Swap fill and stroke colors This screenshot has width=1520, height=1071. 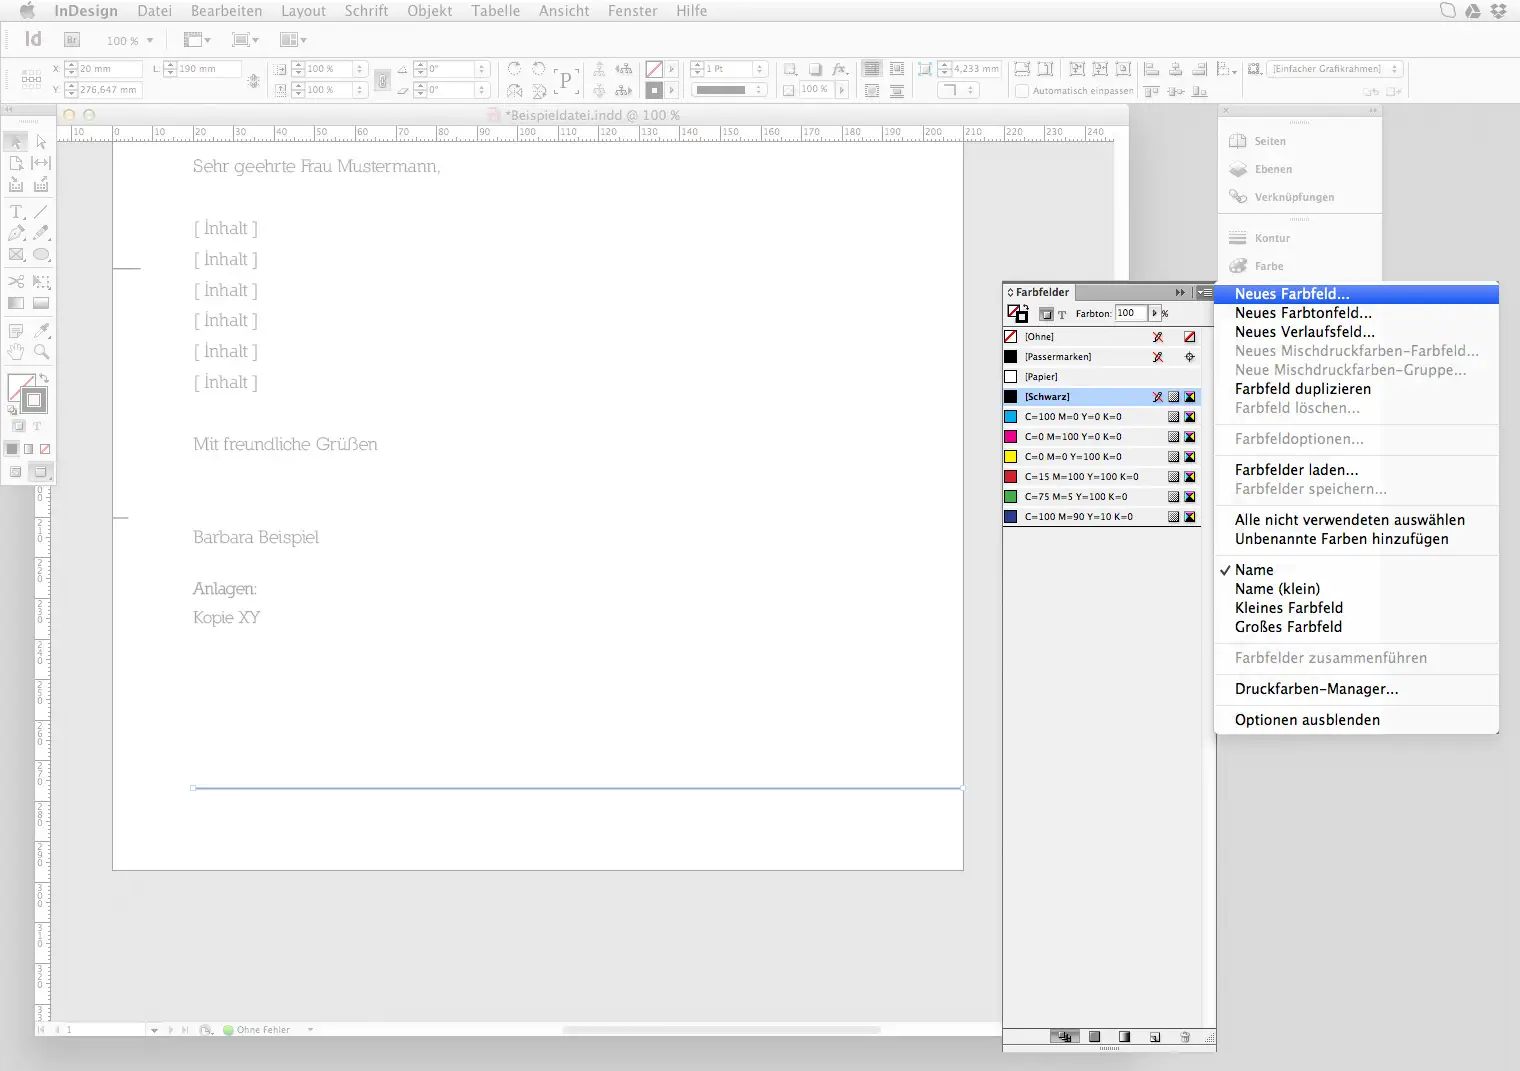point(44,378)
